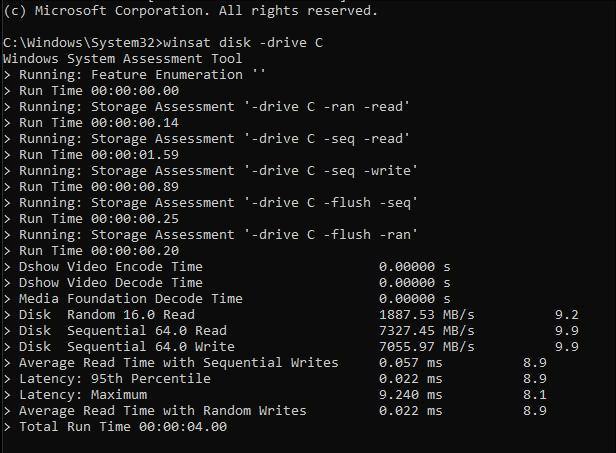Click the 9.240 ms maximum latency value
Viewport: 616px width, 453px height.
coord(411,395)
